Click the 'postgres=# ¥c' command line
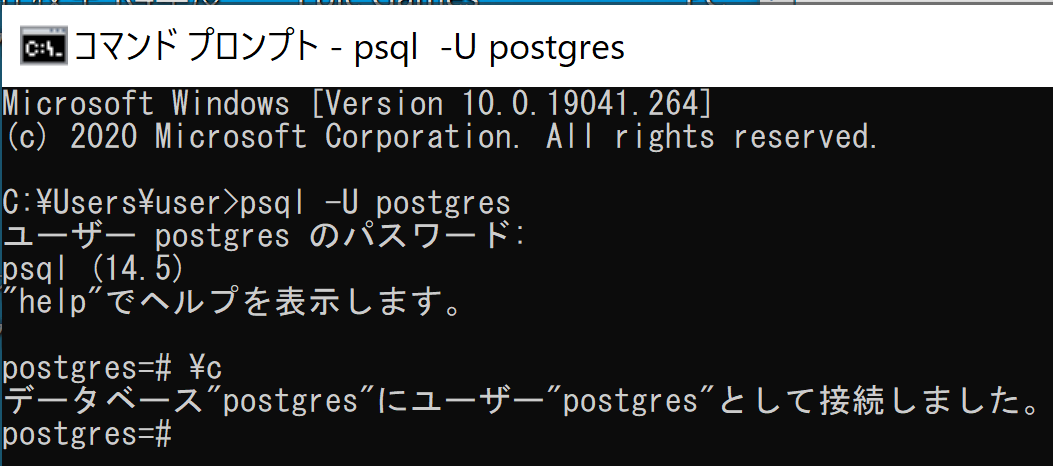The width and height of the screenshot is (1053, 466). tap(112, 369)
